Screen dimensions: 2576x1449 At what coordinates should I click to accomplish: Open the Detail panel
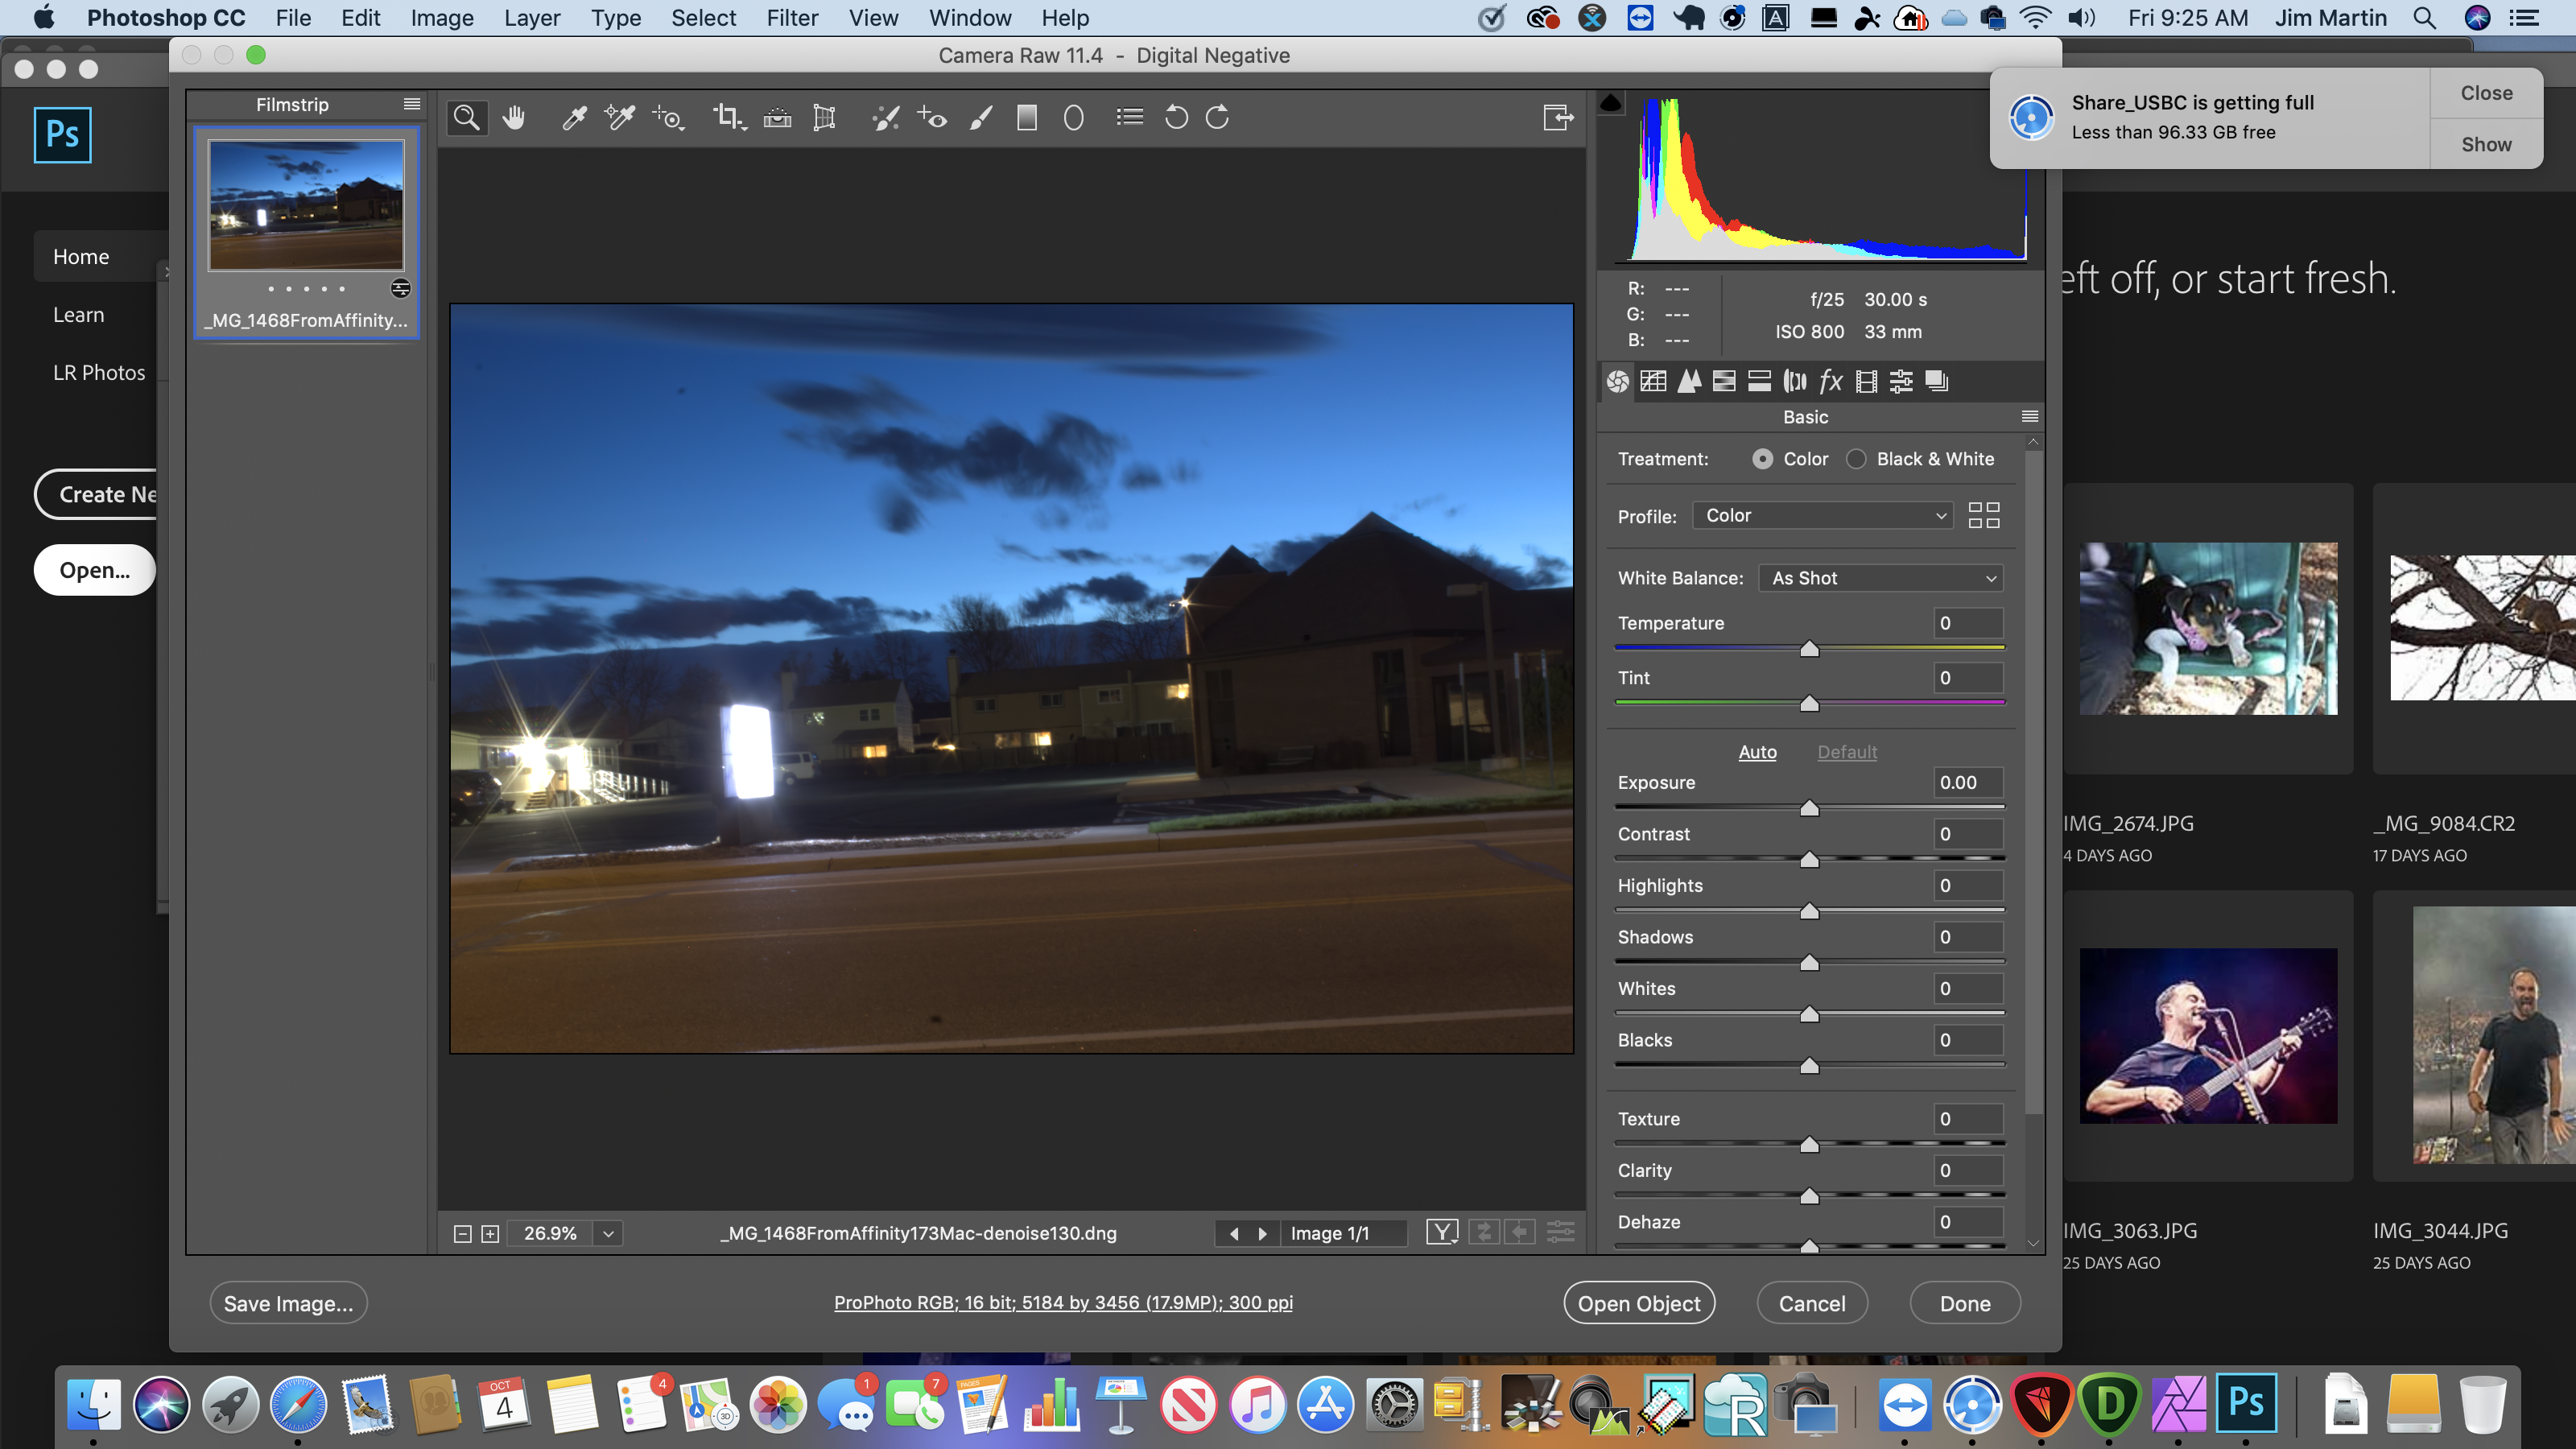point(1689,381)
